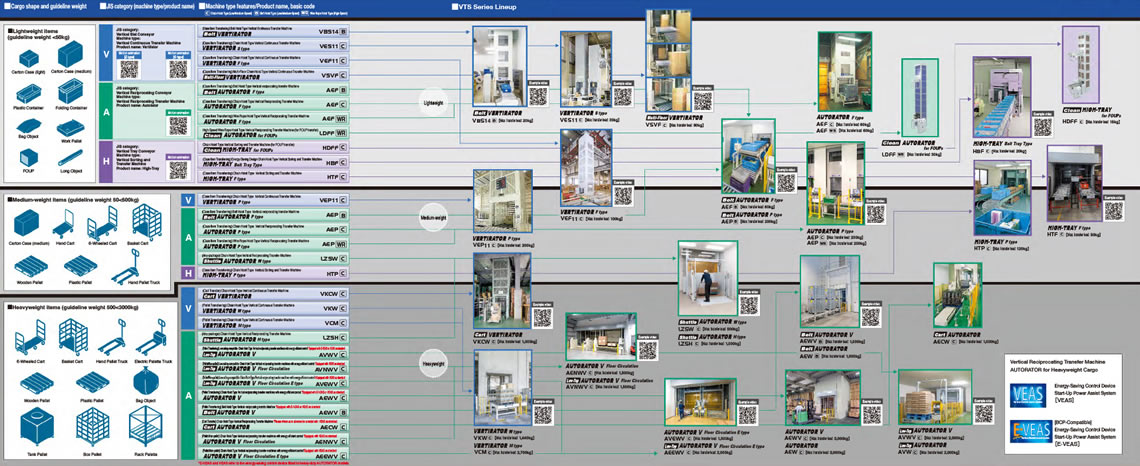Open the VEP11 VERTIRATOR P type photo
The image size is (1140, 466).
coord(502,201)
